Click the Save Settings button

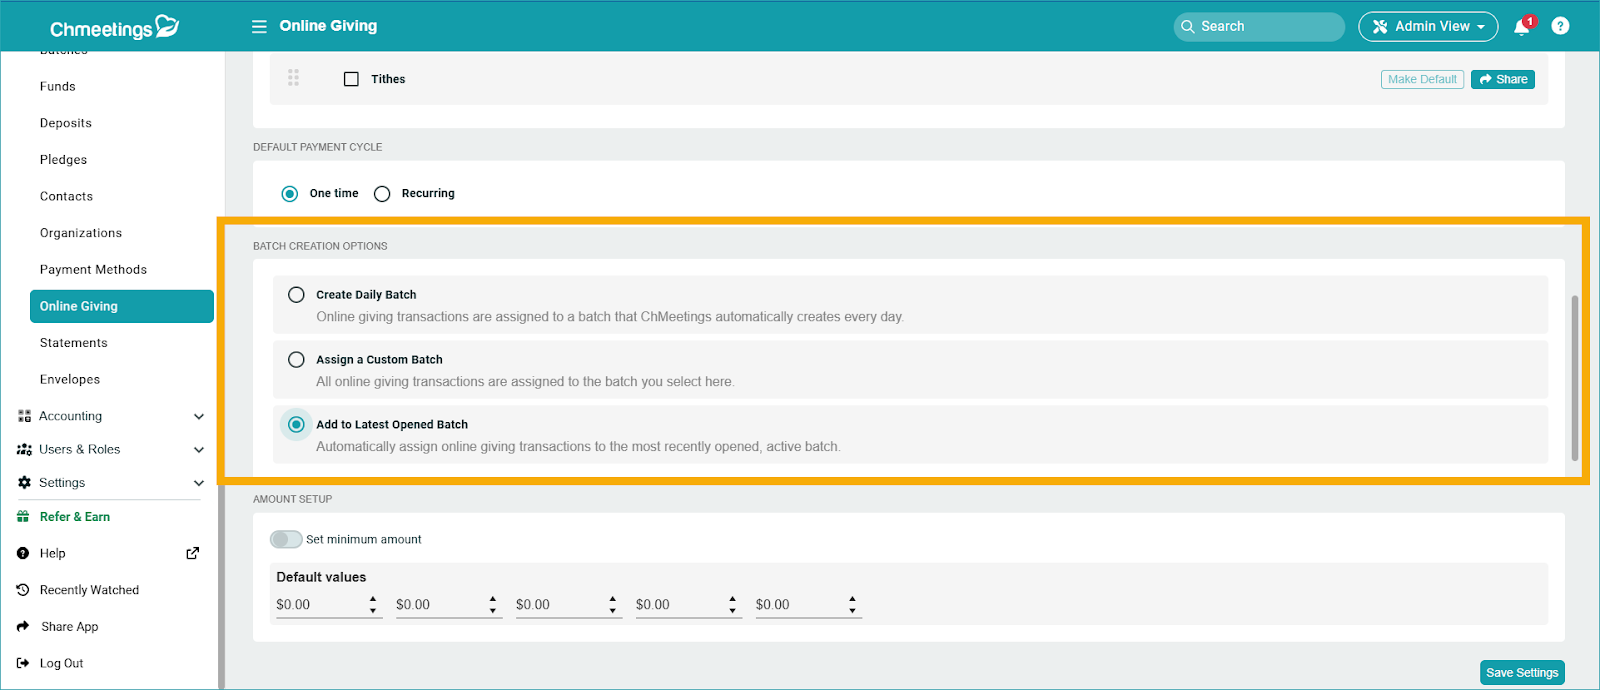pyautogui.click(x=1521, y=673)
